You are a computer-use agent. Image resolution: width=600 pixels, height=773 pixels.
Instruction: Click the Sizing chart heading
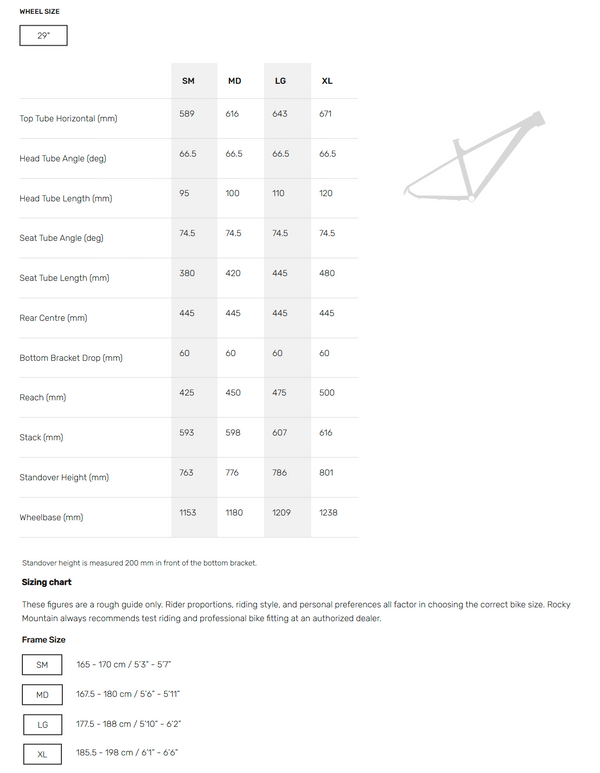46,582
